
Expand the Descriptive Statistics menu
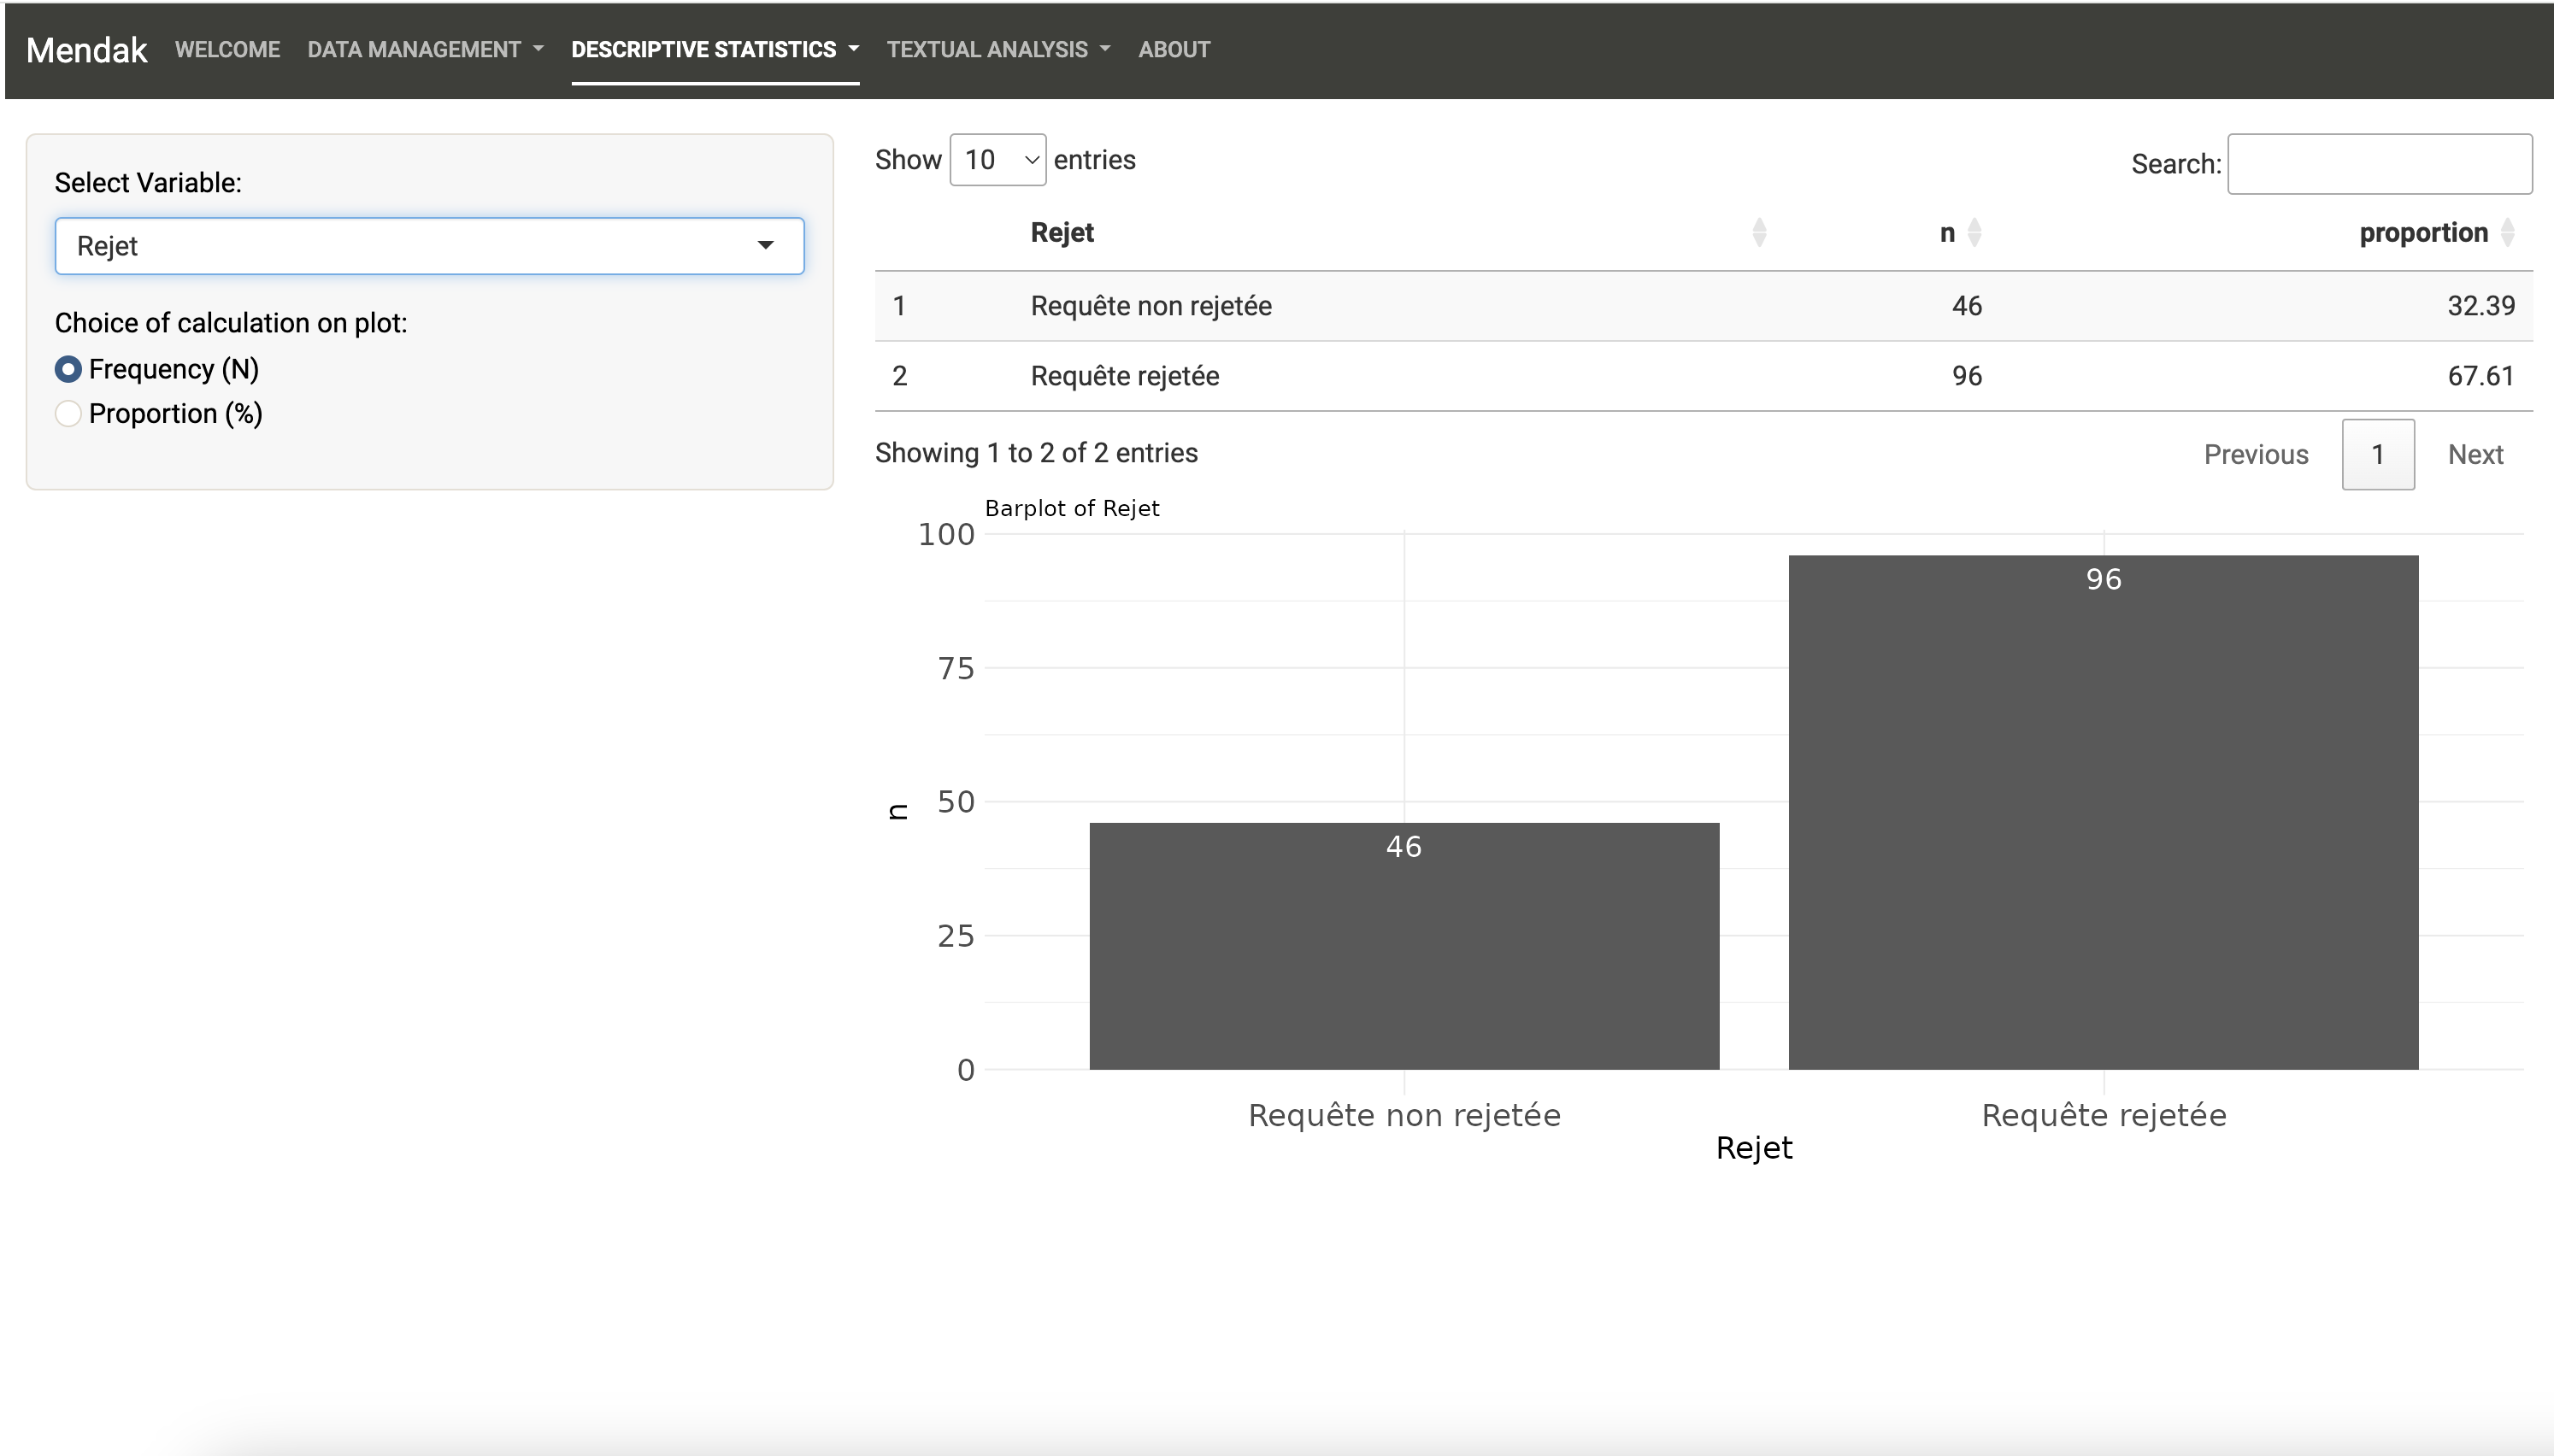click(x=715, y=50)
